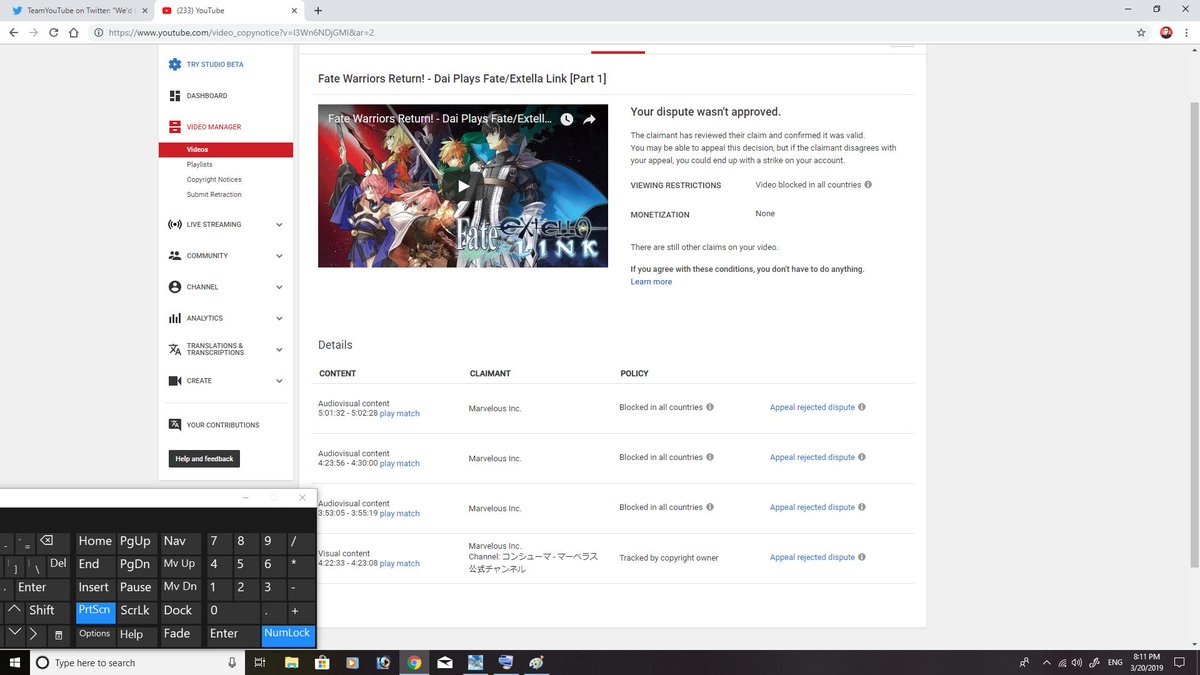
Task: Click policy info icon for 3:53:05 claim row
Action: [710, 507]
